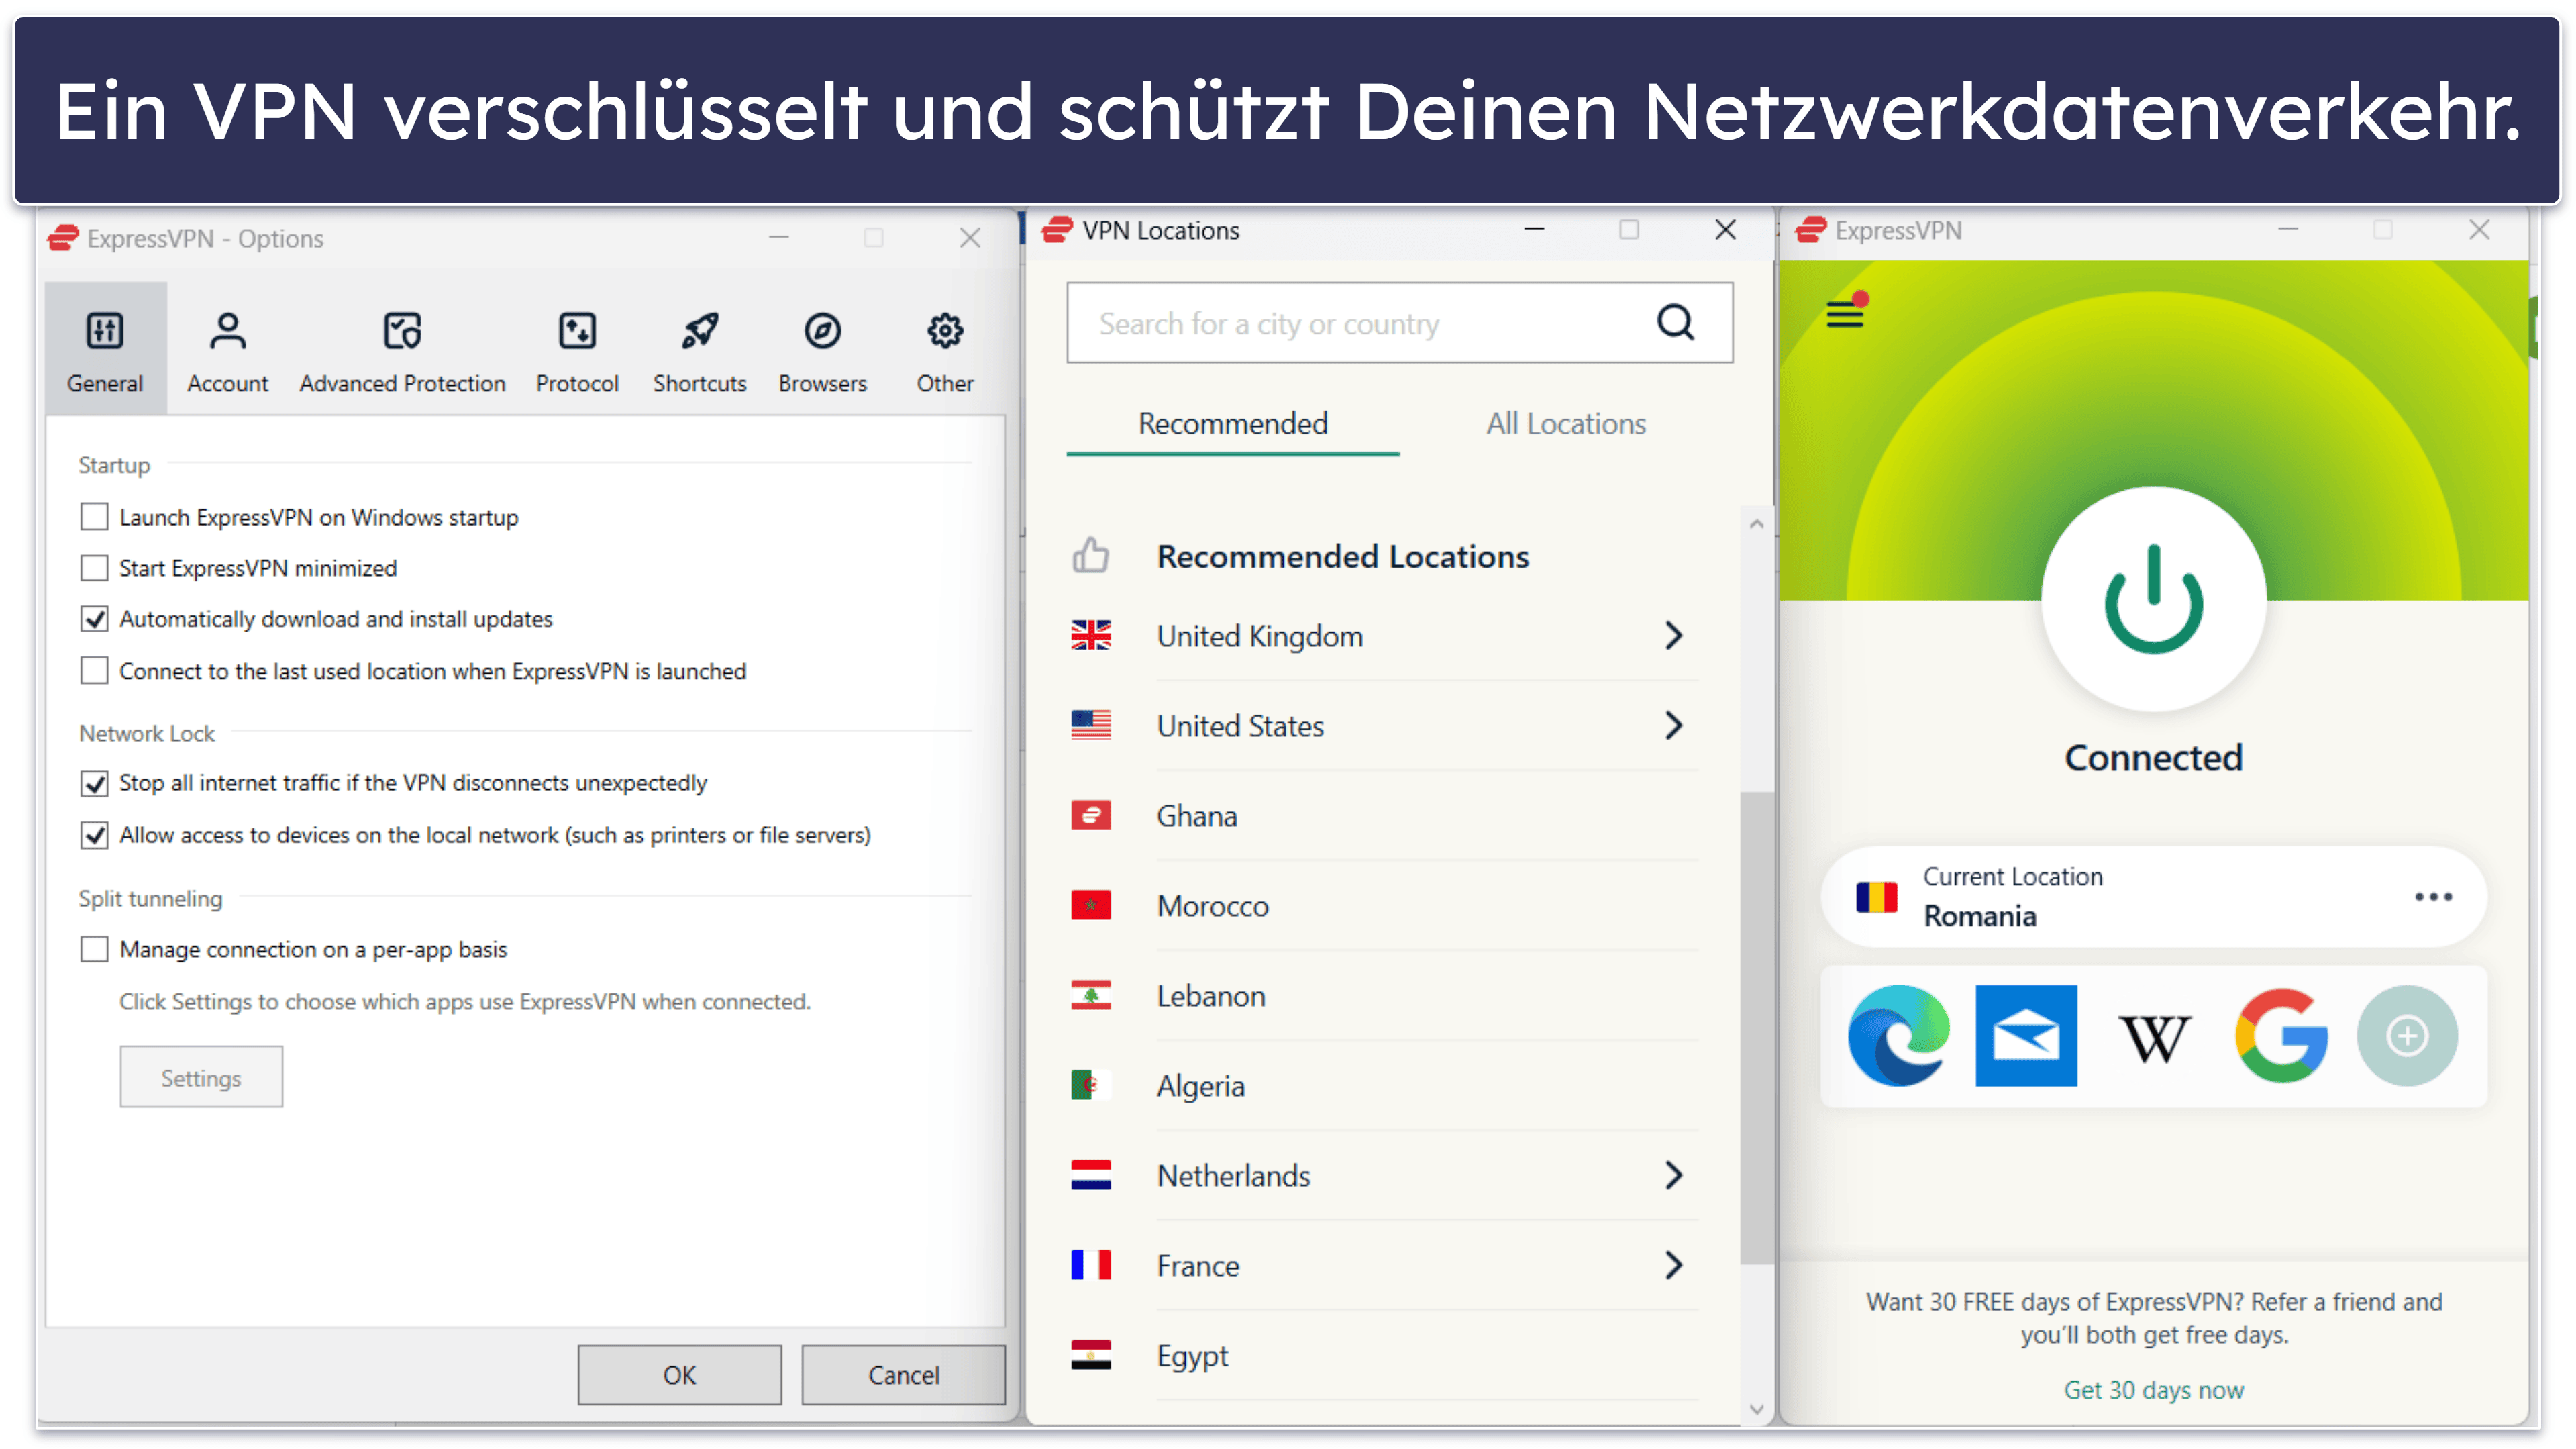Click the France flag icon
The image size is (2576, 1449).
click(x=1090, y=1265)
